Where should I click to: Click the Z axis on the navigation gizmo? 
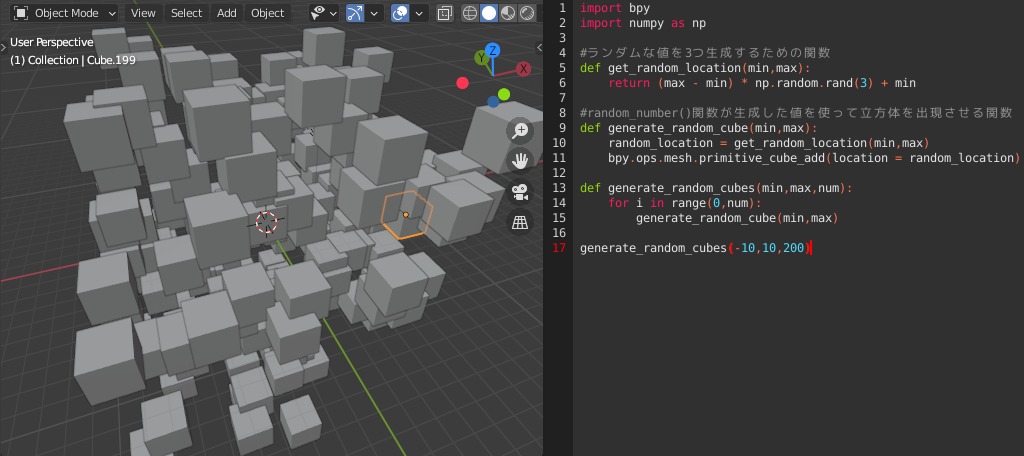point(493,50)
